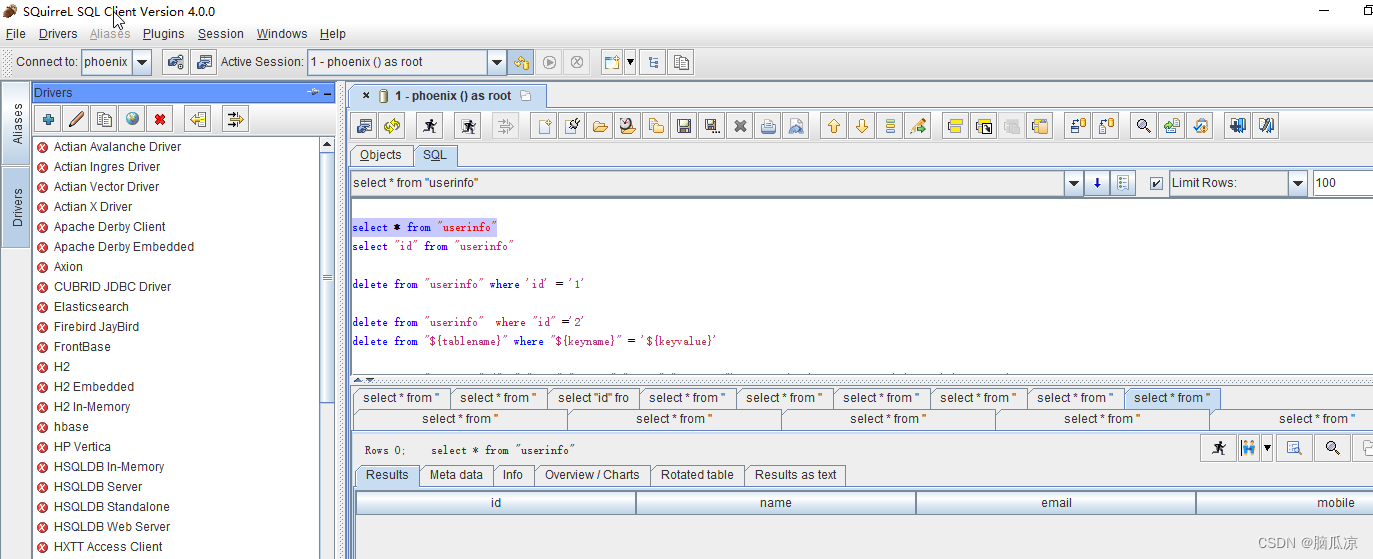Open the Drivers menu
This screenshot has height=559, width=1373.
click(58, 34)
